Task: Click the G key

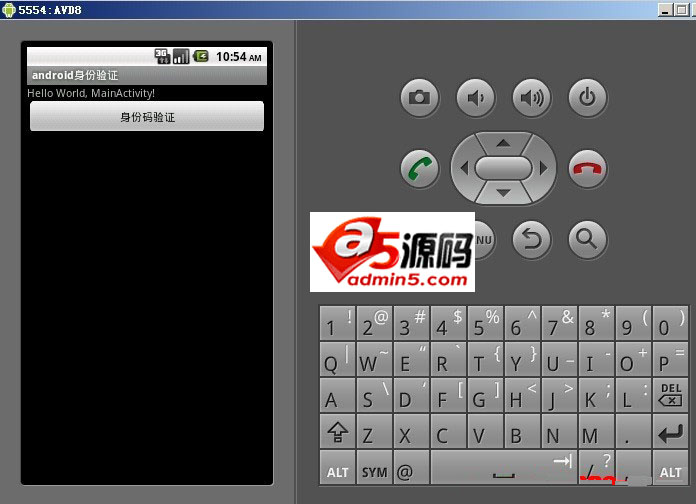Action: [486, 395]
